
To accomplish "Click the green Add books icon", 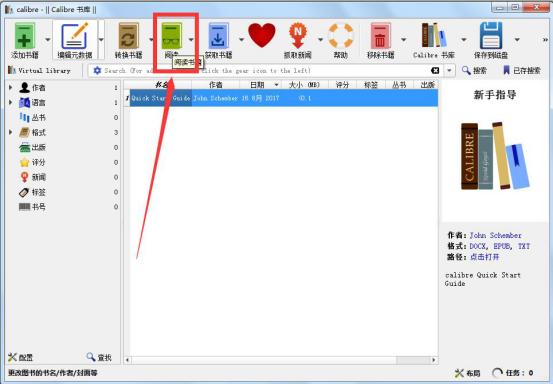I will (x=24, y=36).
